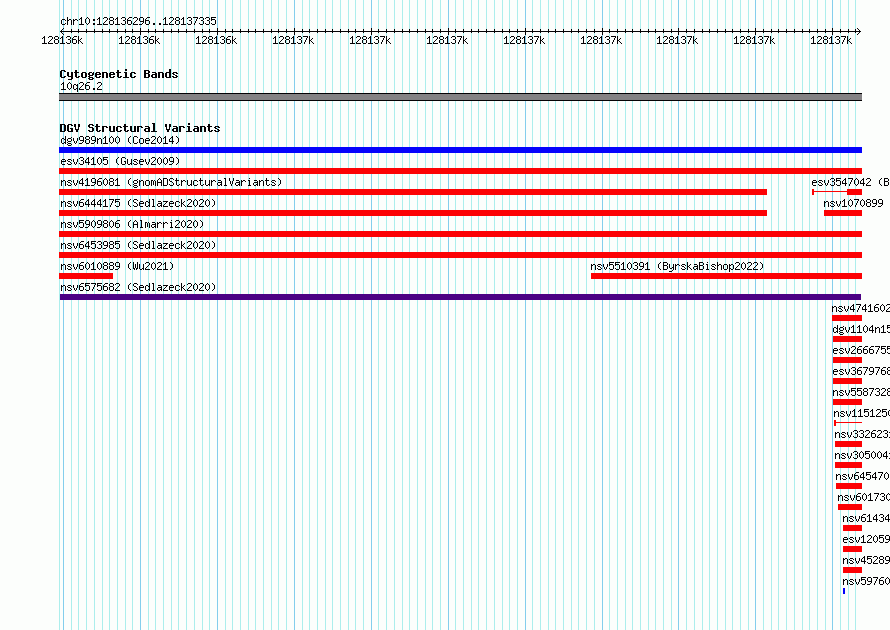
Task: Open the nsv305004 variant label
Action: [862, 455]
